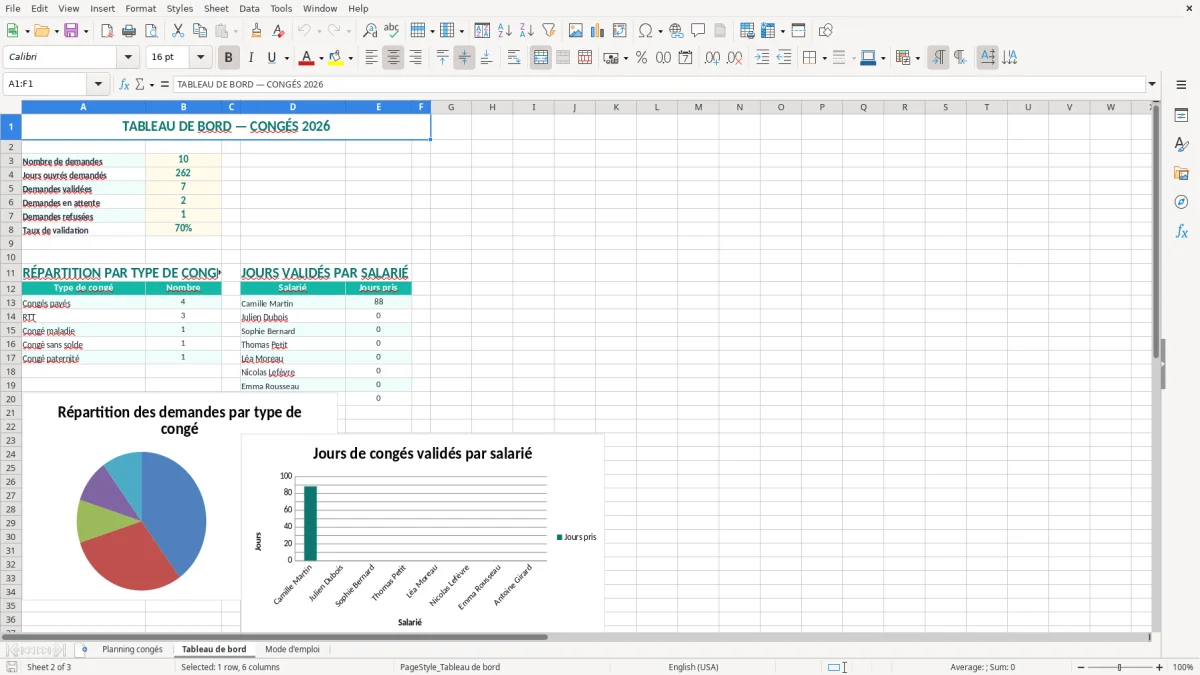This screenshot has width=1200, height=675.
Task: Open the File menu
Action: pos(13,8)
